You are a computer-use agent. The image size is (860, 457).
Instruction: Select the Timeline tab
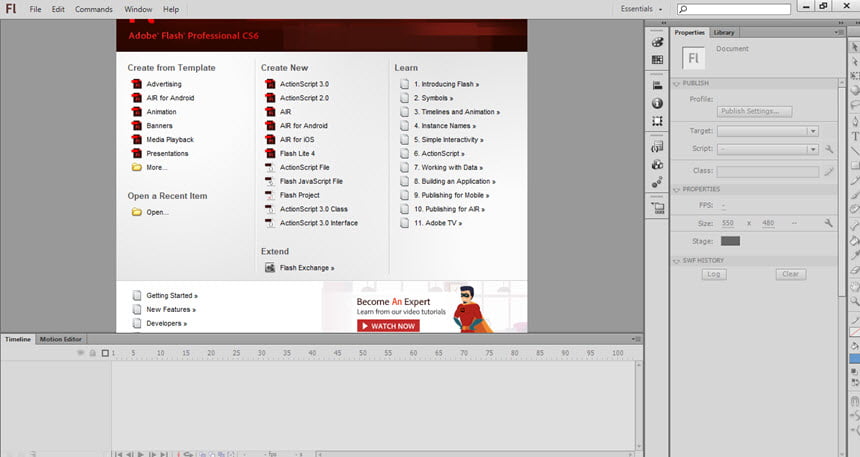(x=18, y=339)
